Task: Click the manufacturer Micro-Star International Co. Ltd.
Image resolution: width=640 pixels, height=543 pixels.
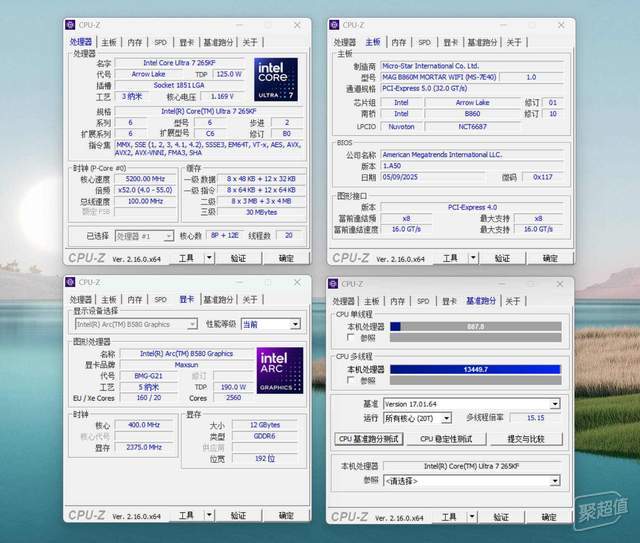Action: pyautogui.click(x=472, y=66)
